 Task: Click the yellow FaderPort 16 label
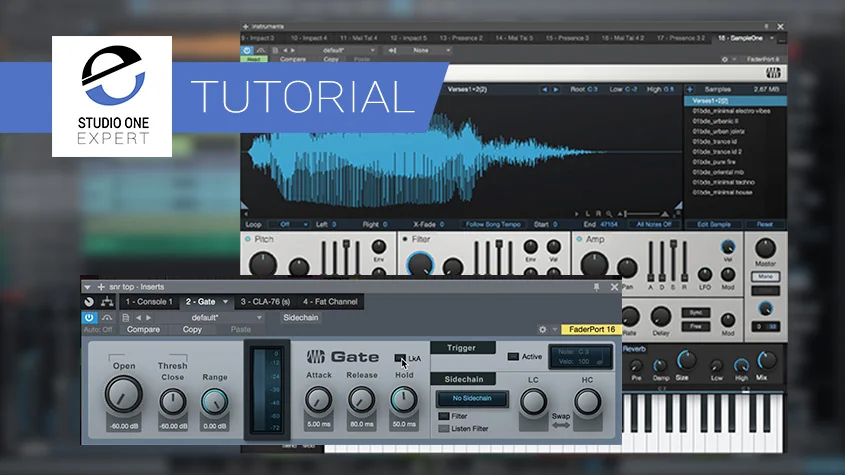592,329
